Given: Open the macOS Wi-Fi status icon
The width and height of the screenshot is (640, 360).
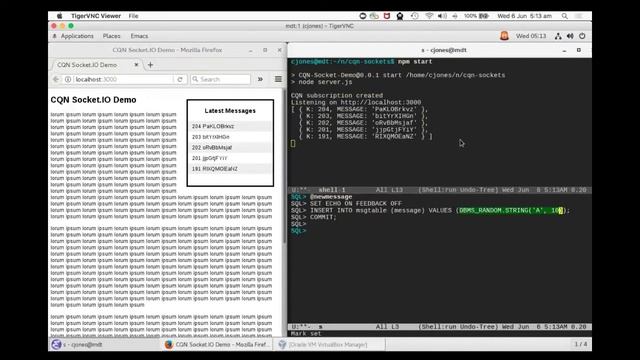Looking at the screenshot, I should (429, 16).
